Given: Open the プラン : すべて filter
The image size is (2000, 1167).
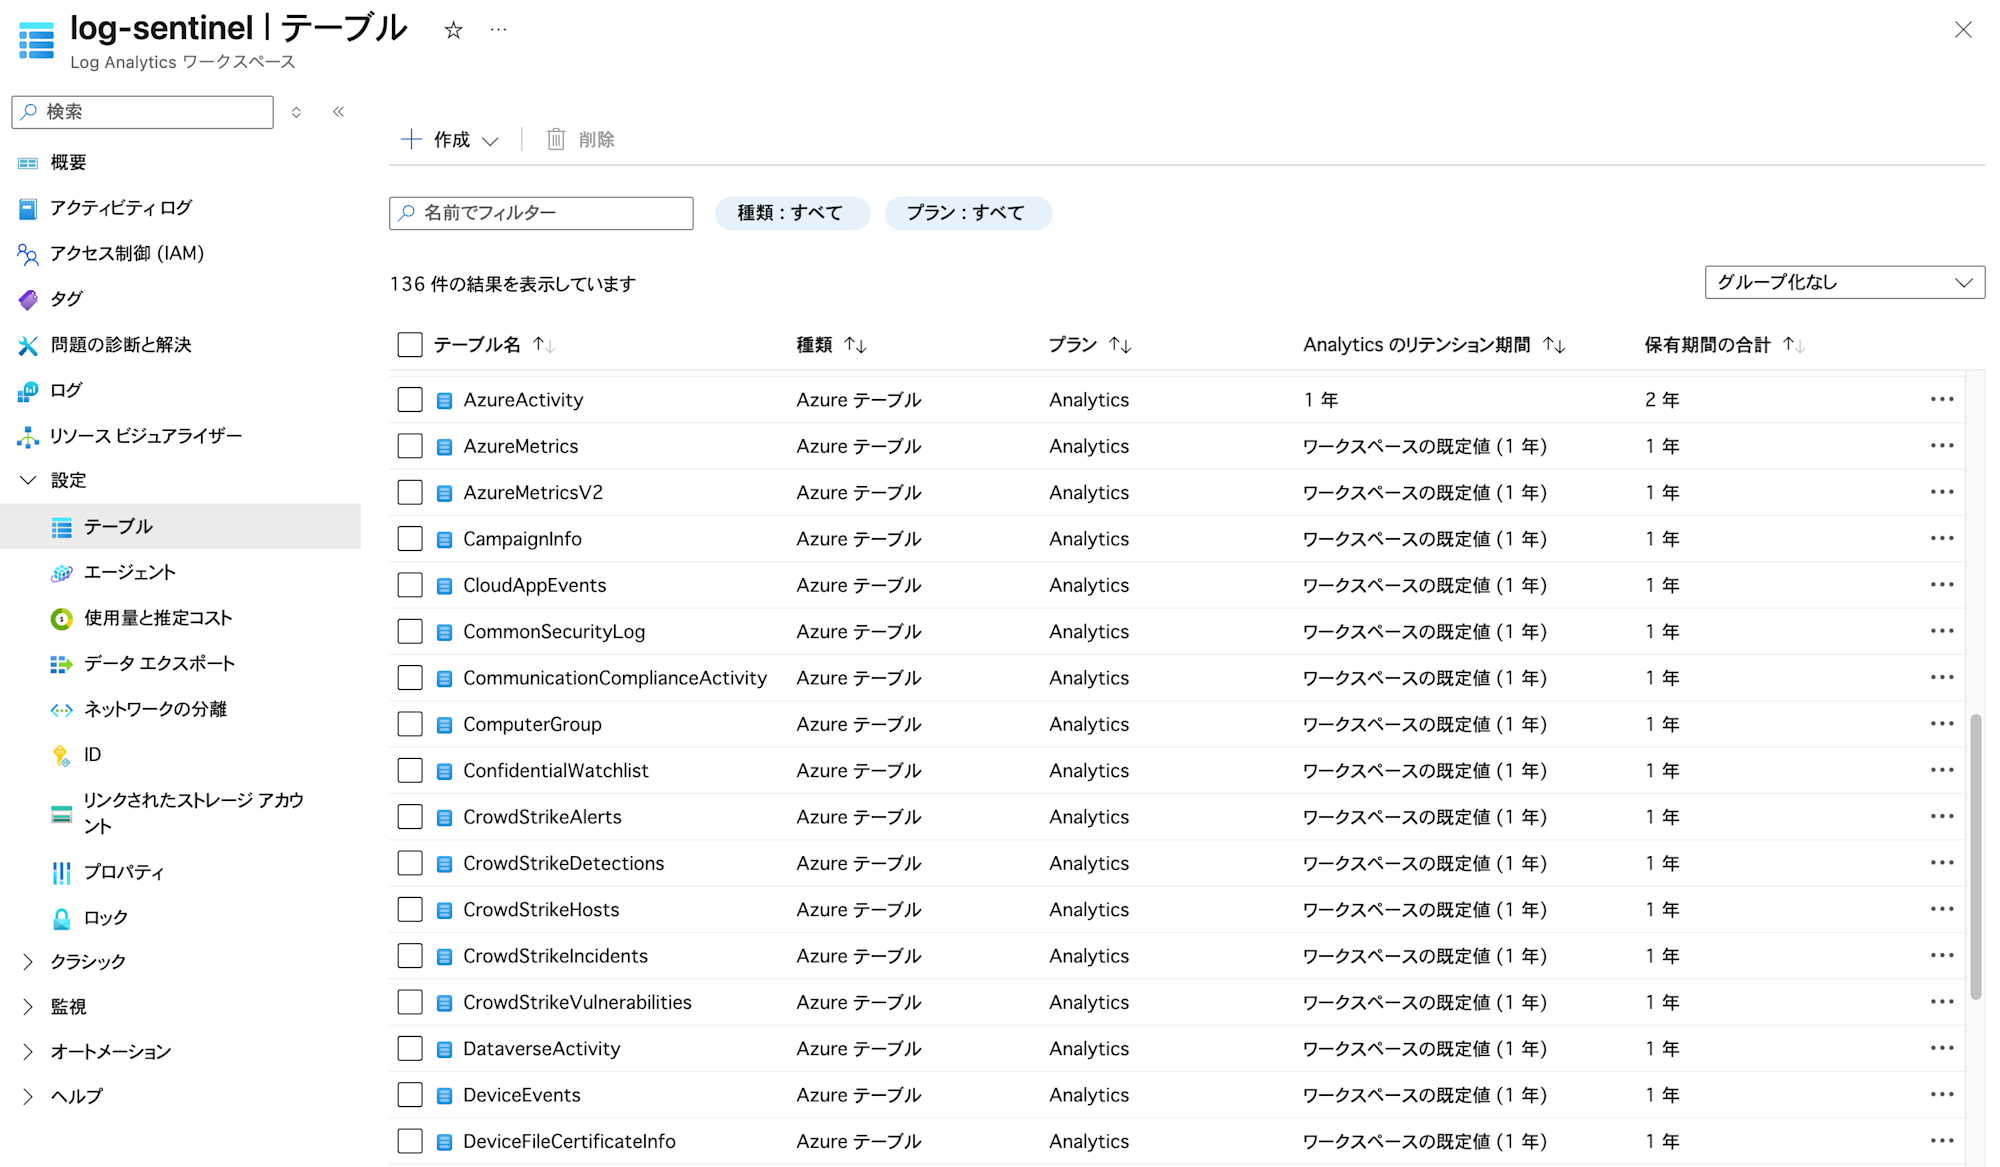Looking at the screenshot, I should point(967,213).
